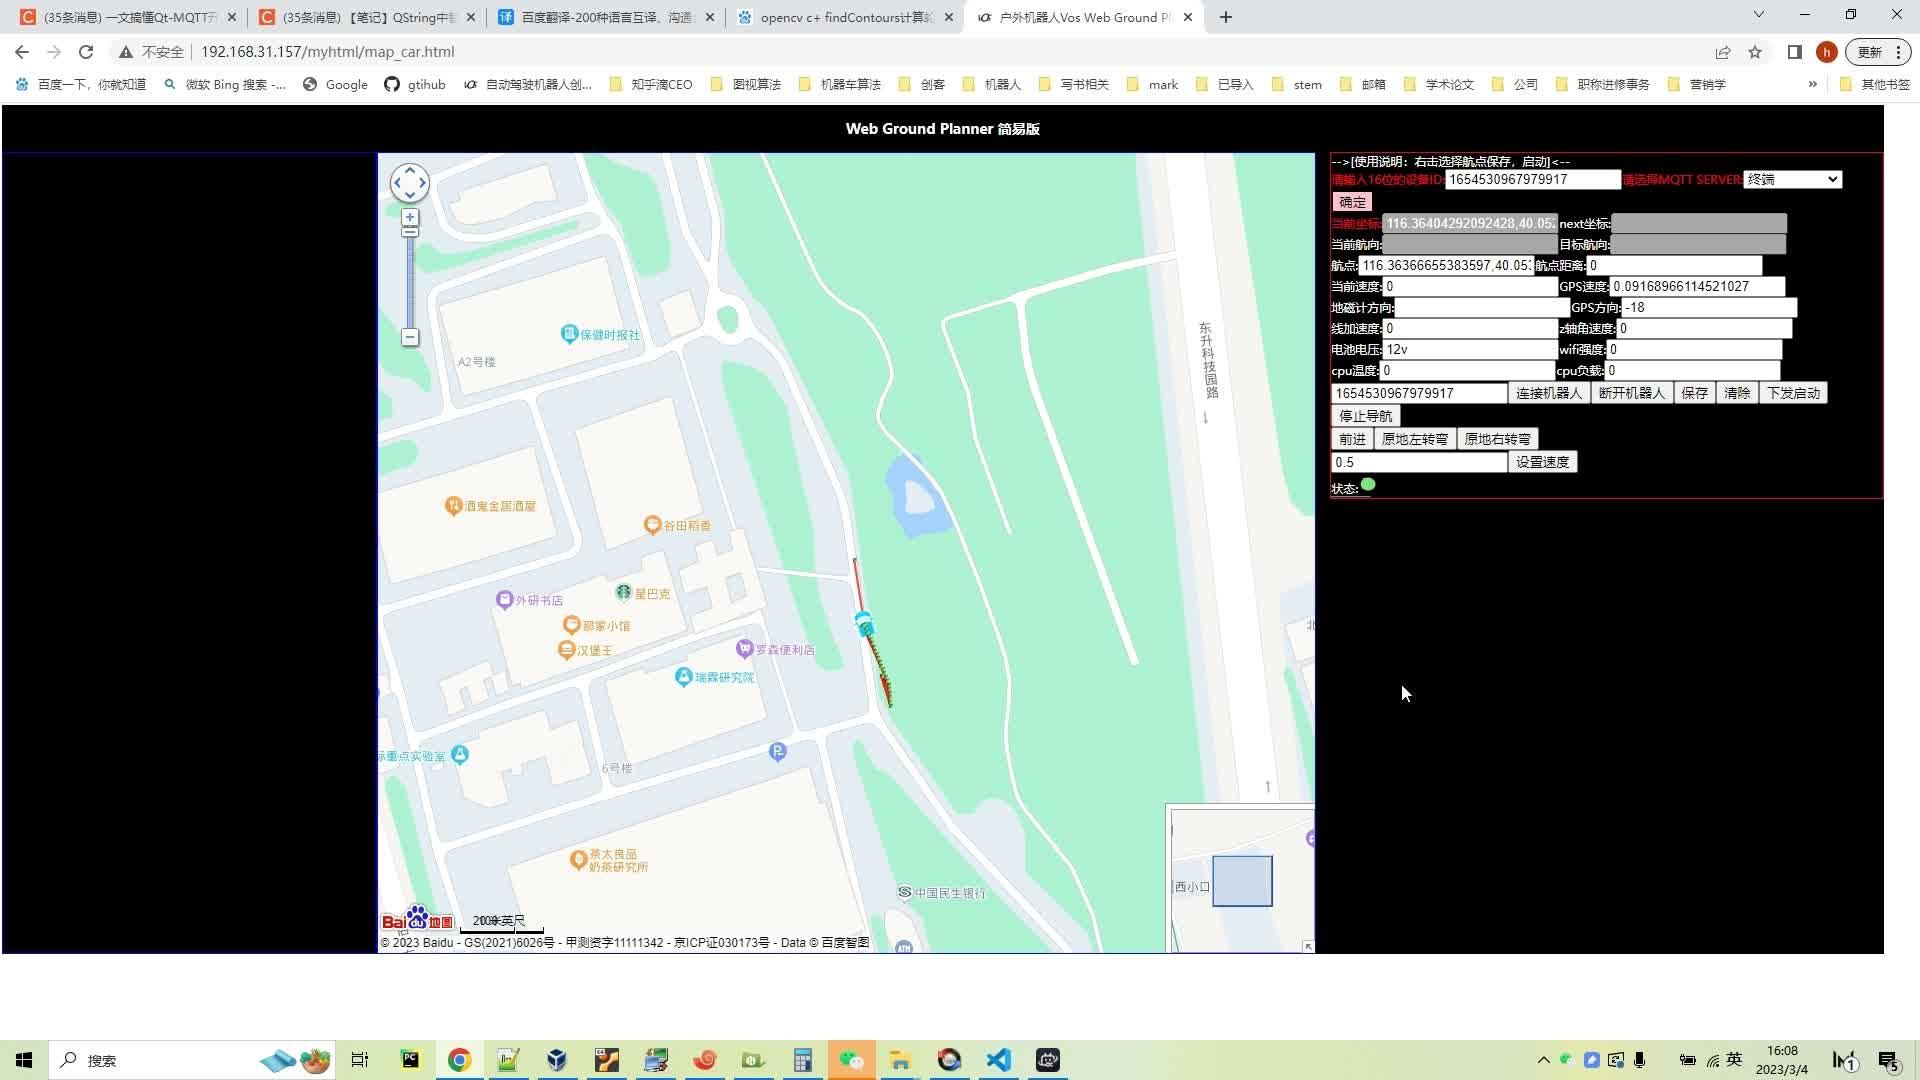Click the 16-digit device ID input field

[x=1532, y=179]
